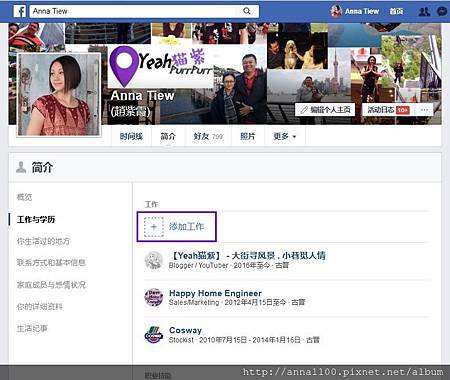
Task: Open the 好友 friends tab
Action: (x=201, y=136)
